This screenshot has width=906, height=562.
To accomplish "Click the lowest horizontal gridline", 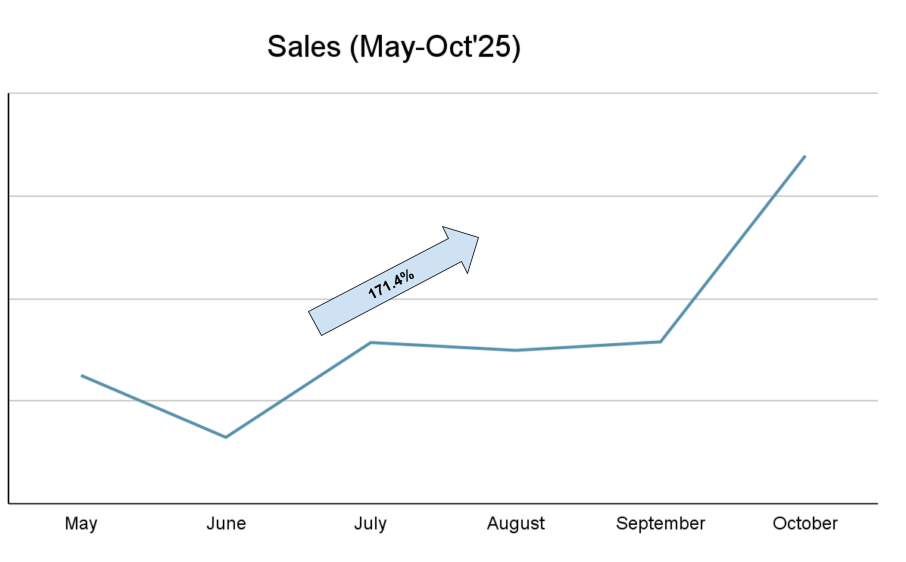I will tap(600, 401).
